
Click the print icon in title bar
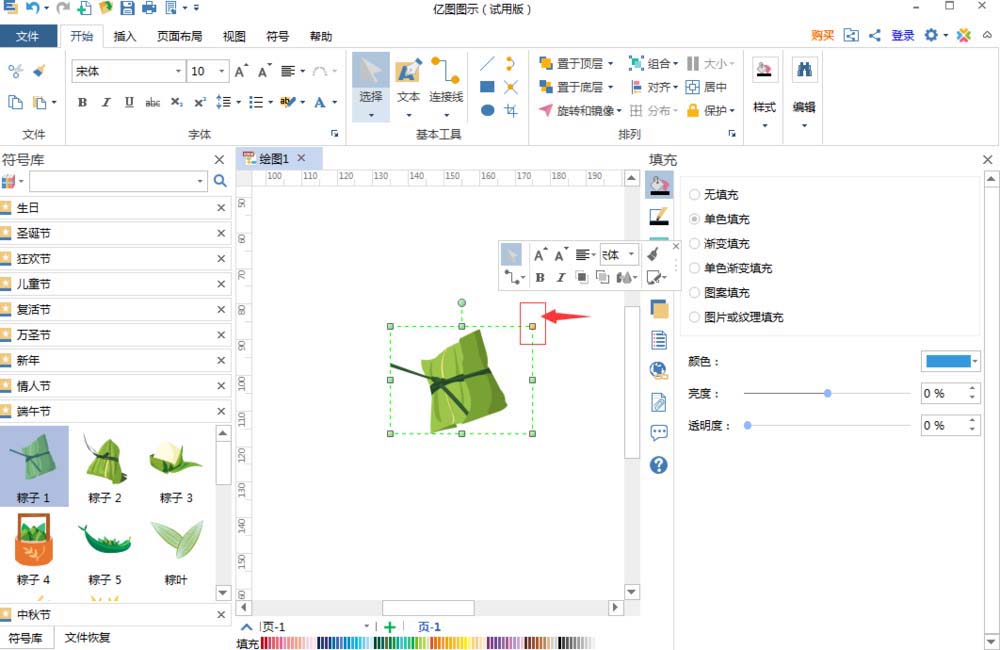pos(149,8)
